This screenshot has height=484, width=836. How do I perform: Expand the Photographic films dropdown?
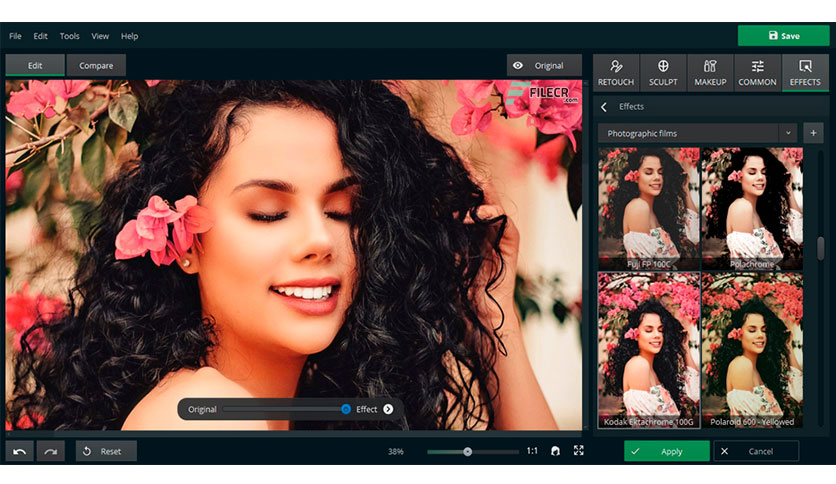pyautogui.click(x=788, y=133)
